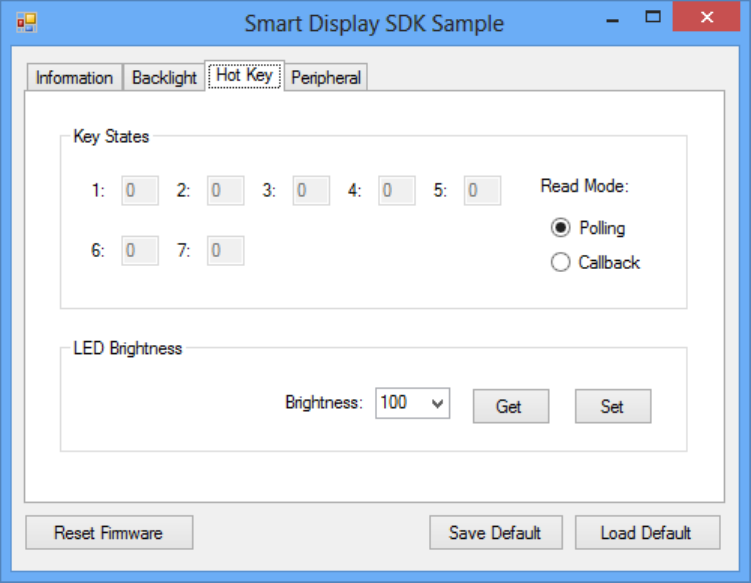Click the "Read Mode:" label
Screen dimensions: 751x583
pos(584,185)
